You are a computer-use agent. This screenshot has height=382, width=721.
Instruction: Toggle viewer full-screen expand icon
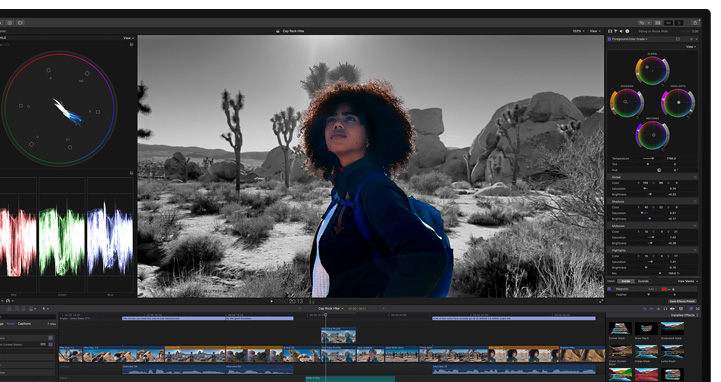(601, 302)
